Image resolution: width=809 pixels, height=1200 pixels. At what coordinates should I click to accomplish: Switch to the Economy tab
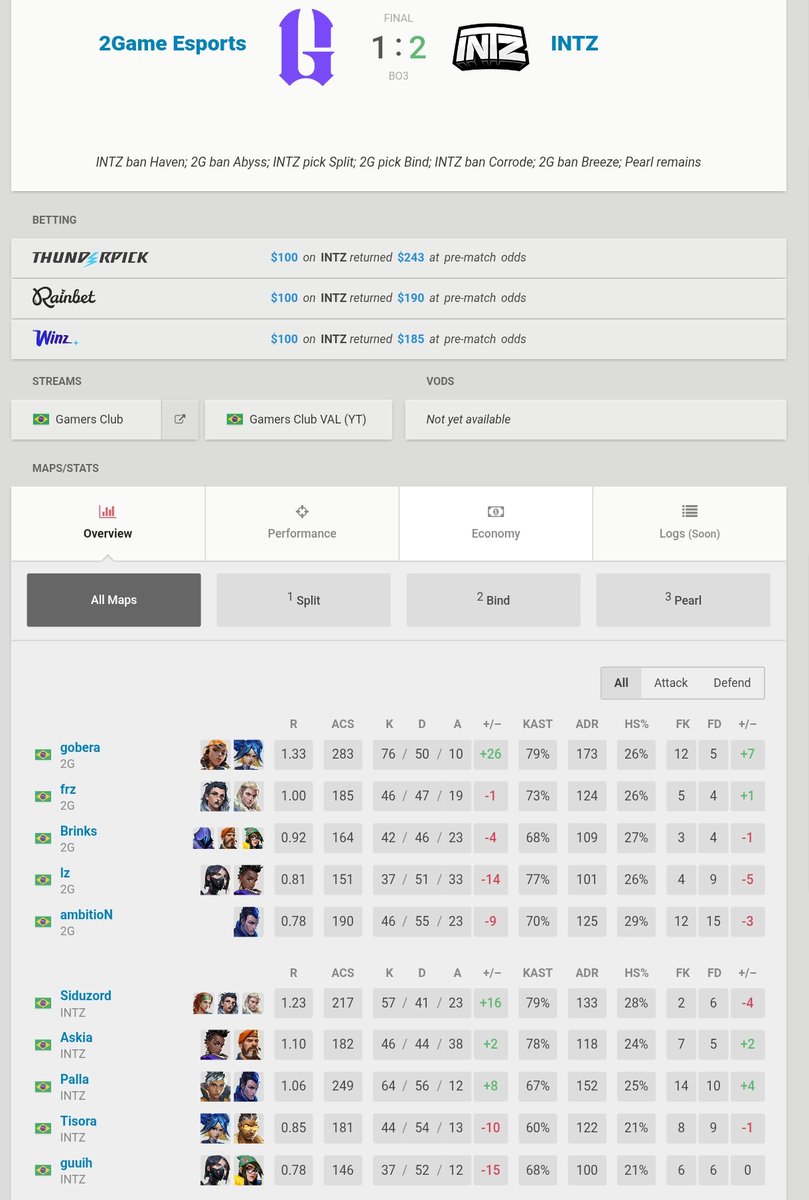[x=496, y=524]
